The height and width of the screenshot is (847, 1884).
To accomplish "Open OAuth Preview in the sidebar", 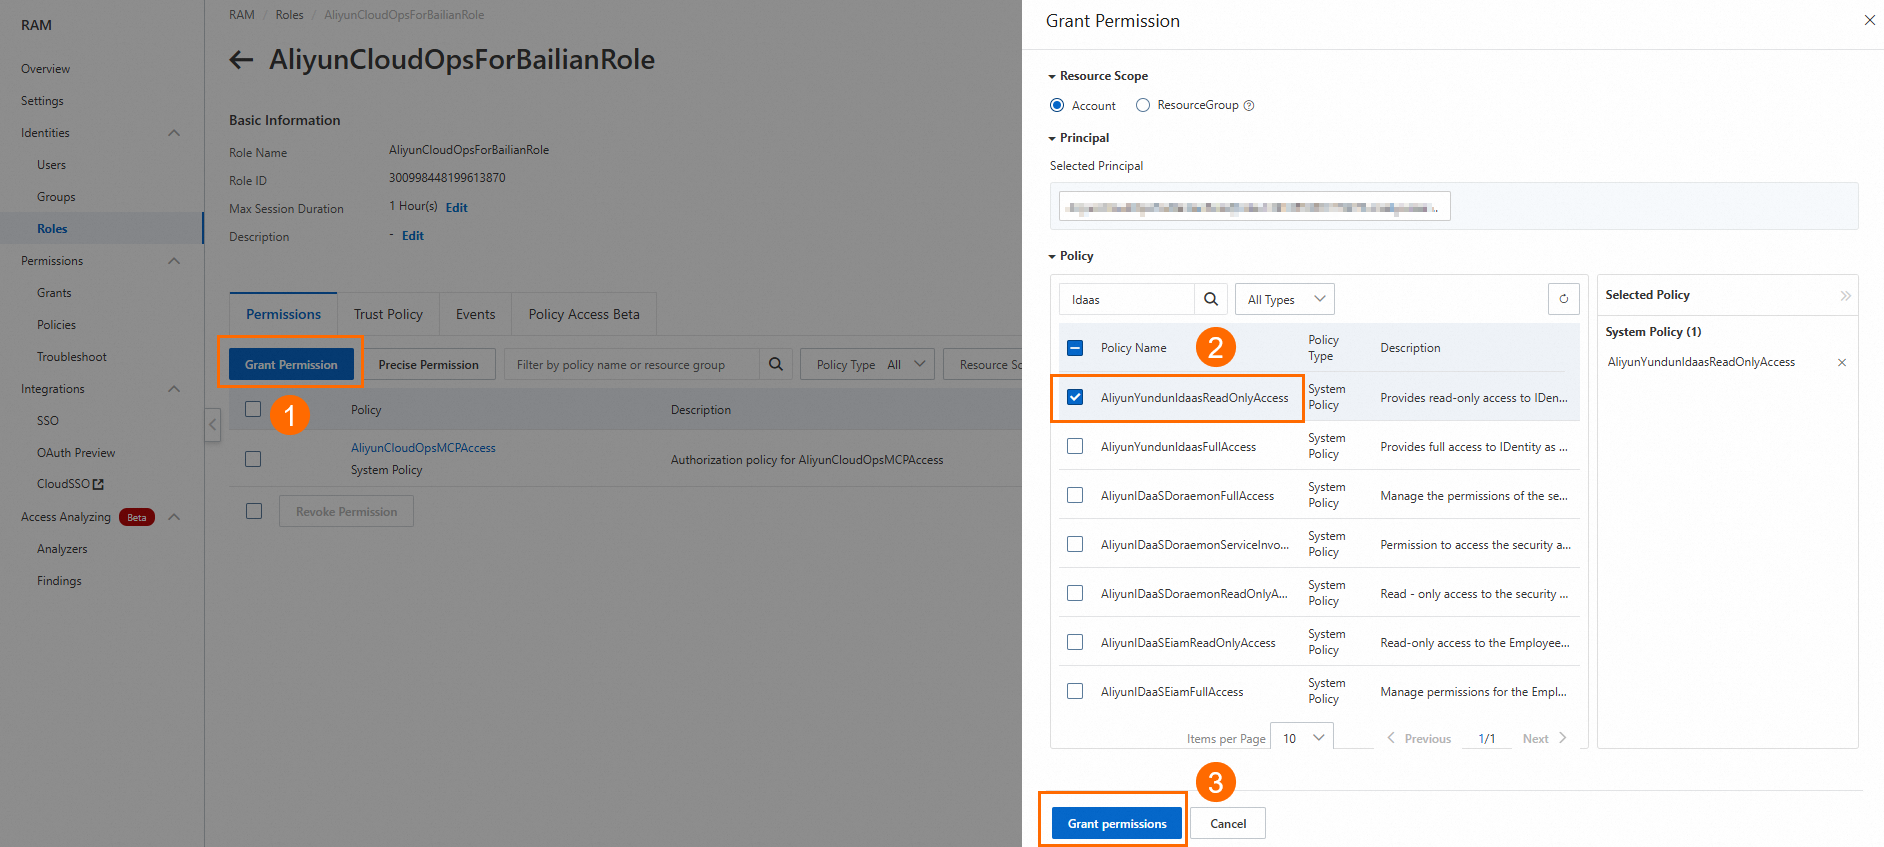I will [76, 453].
